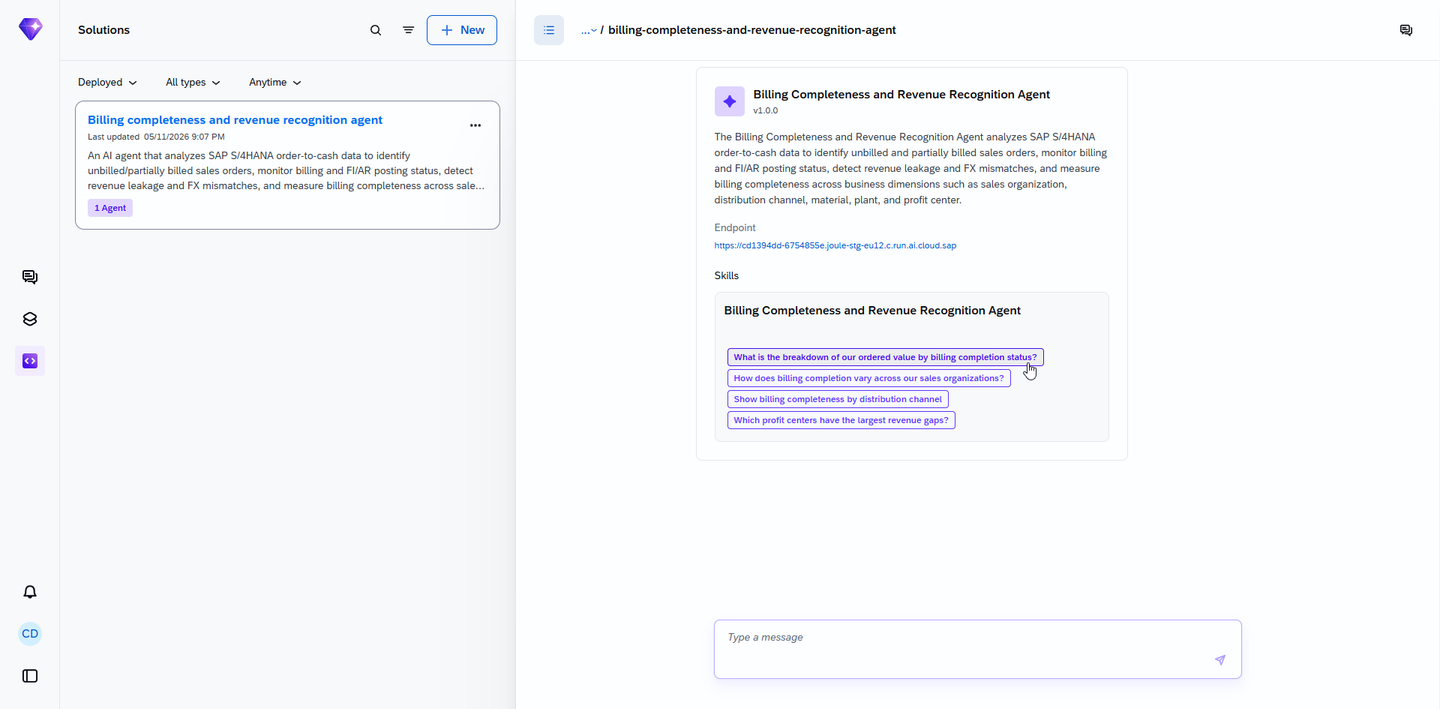The image size is (1440, 709).
Task: Click the purple diamond app logo
Action: [x=30, y=30]
